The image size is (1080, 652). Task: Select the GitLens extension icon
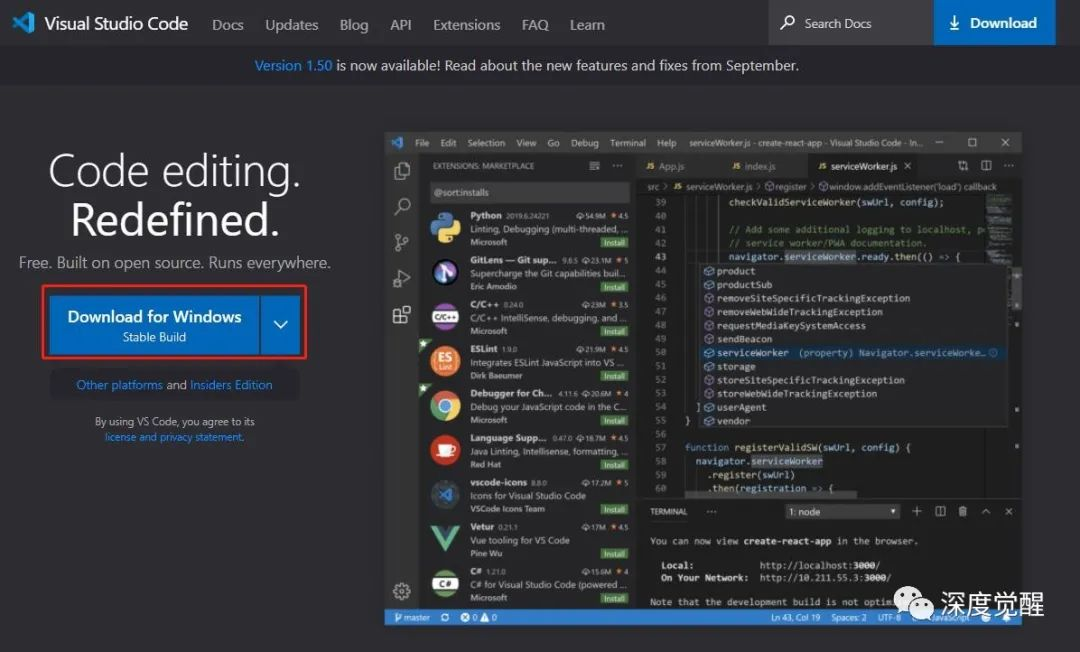coord(445,273)
